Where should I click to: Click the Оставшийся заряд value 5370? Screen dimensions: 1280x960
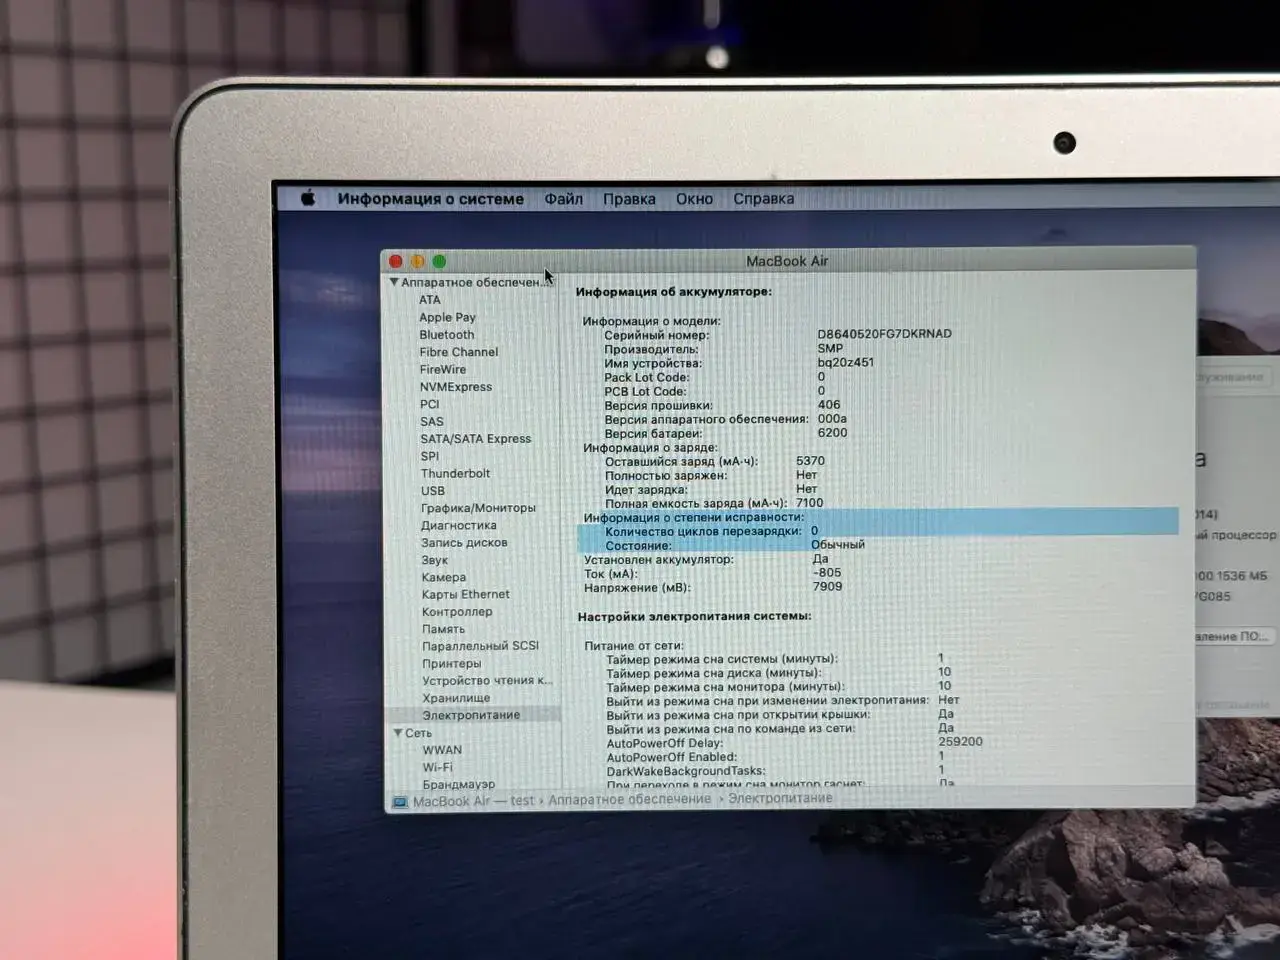(810, 461)
